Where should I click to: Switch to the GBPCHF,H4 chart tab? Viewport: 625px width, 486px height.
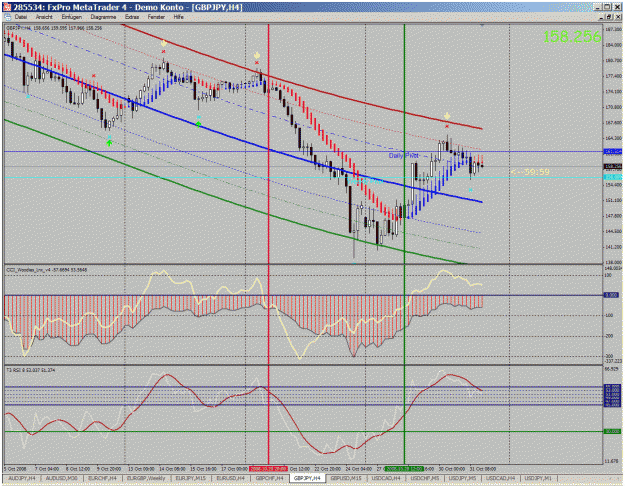click(269, 478)
